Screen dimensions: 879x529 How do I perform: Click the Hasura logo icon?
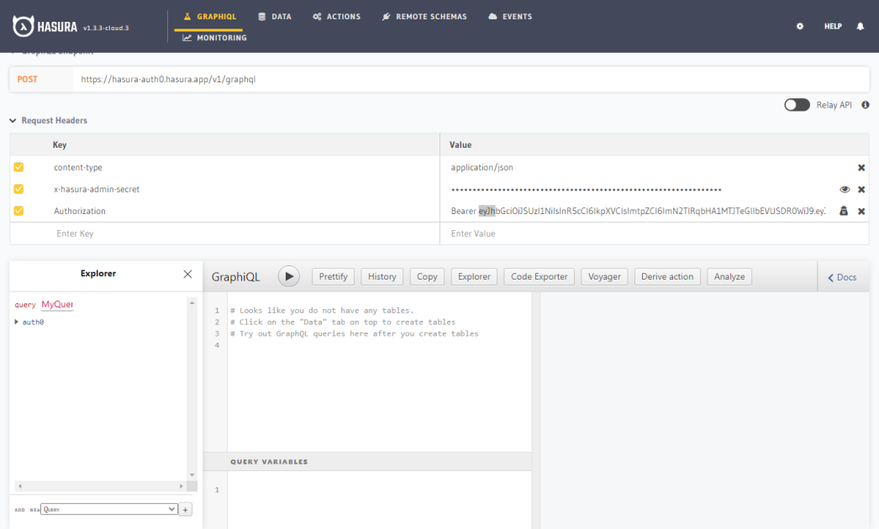24,26
